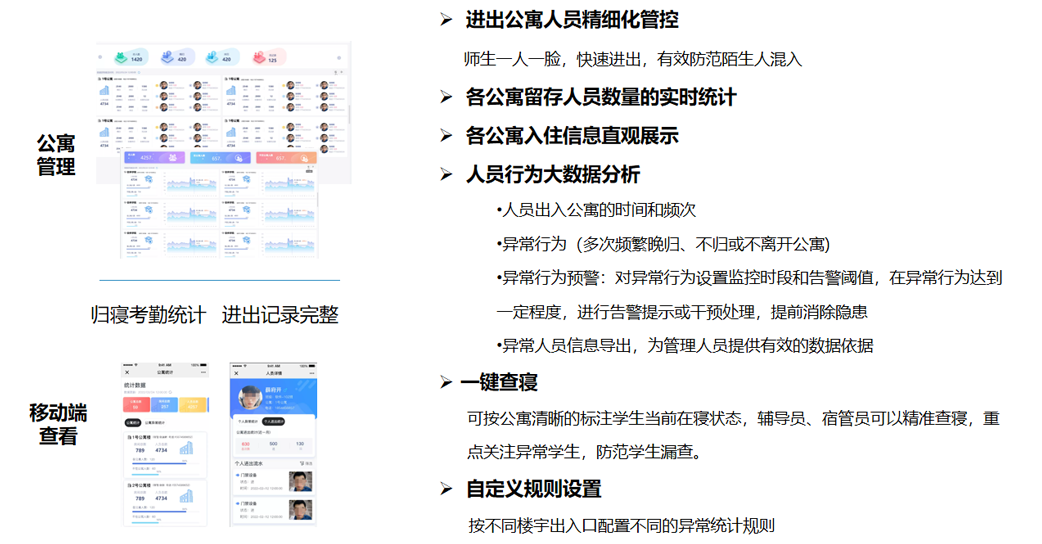Click the right carousel arrow beside stat cards

click(339, 57)
